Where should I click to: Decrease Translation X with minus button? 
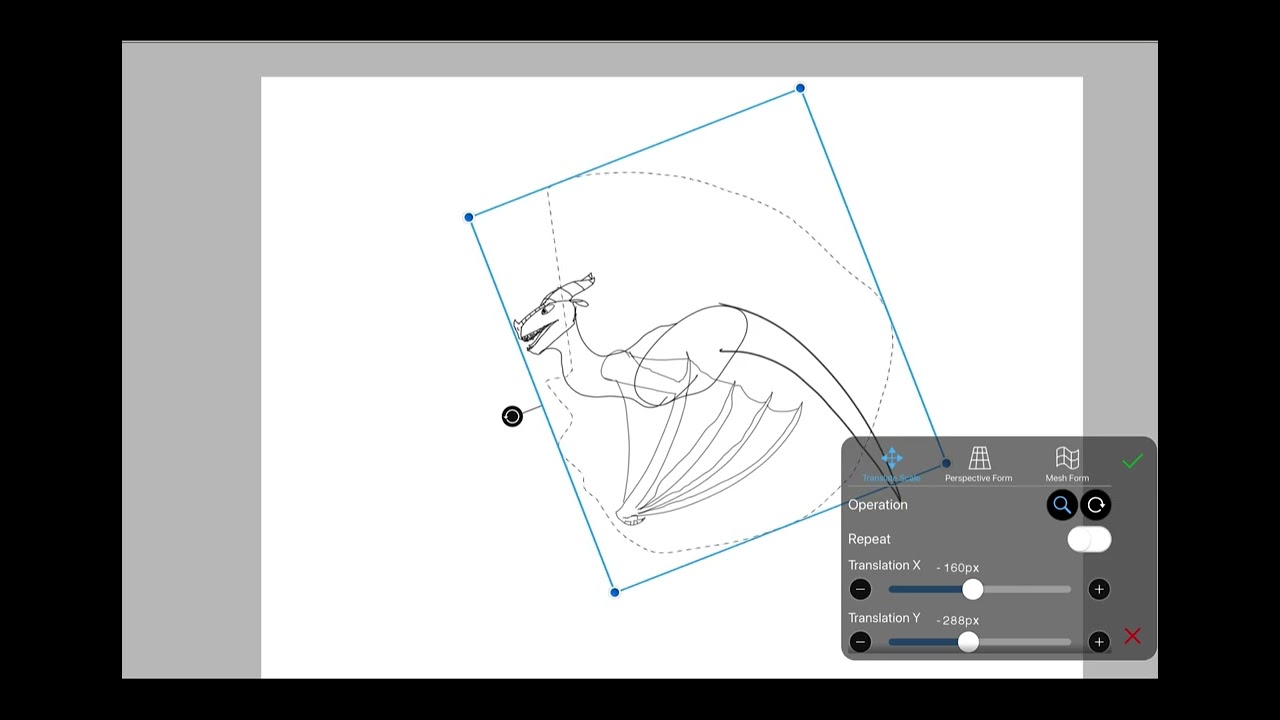(860, 589)
